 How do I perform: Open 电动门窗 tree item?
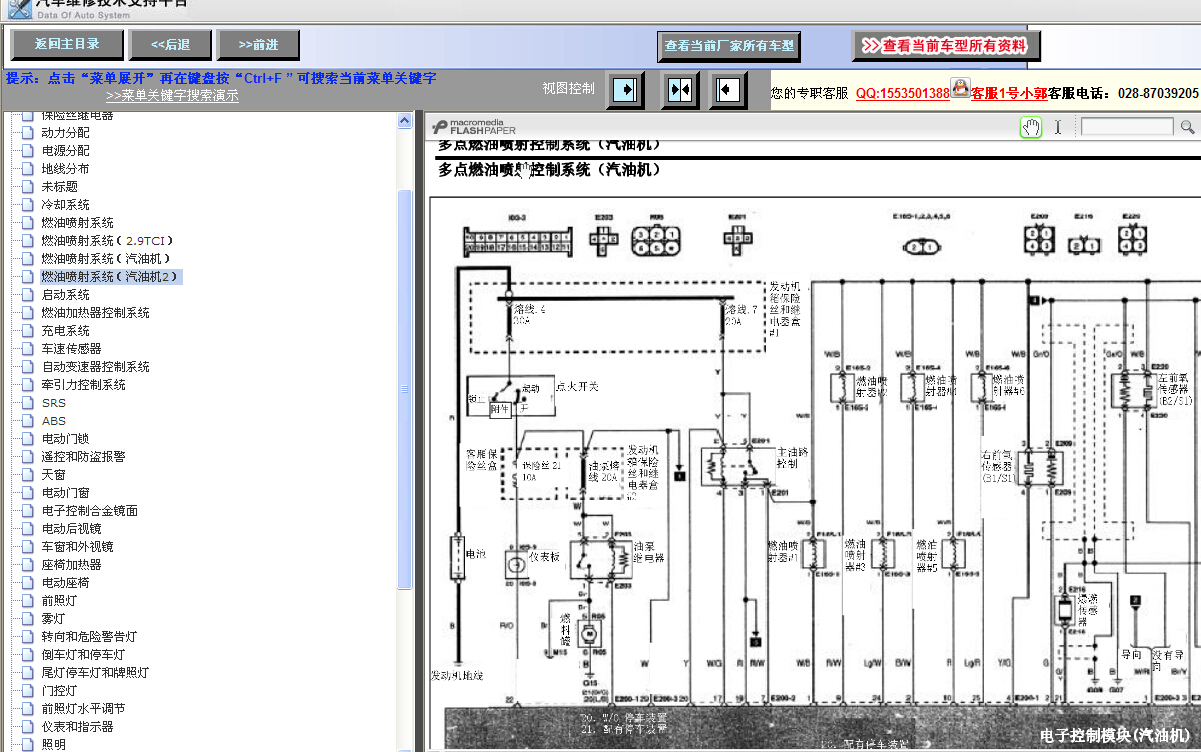65,492
